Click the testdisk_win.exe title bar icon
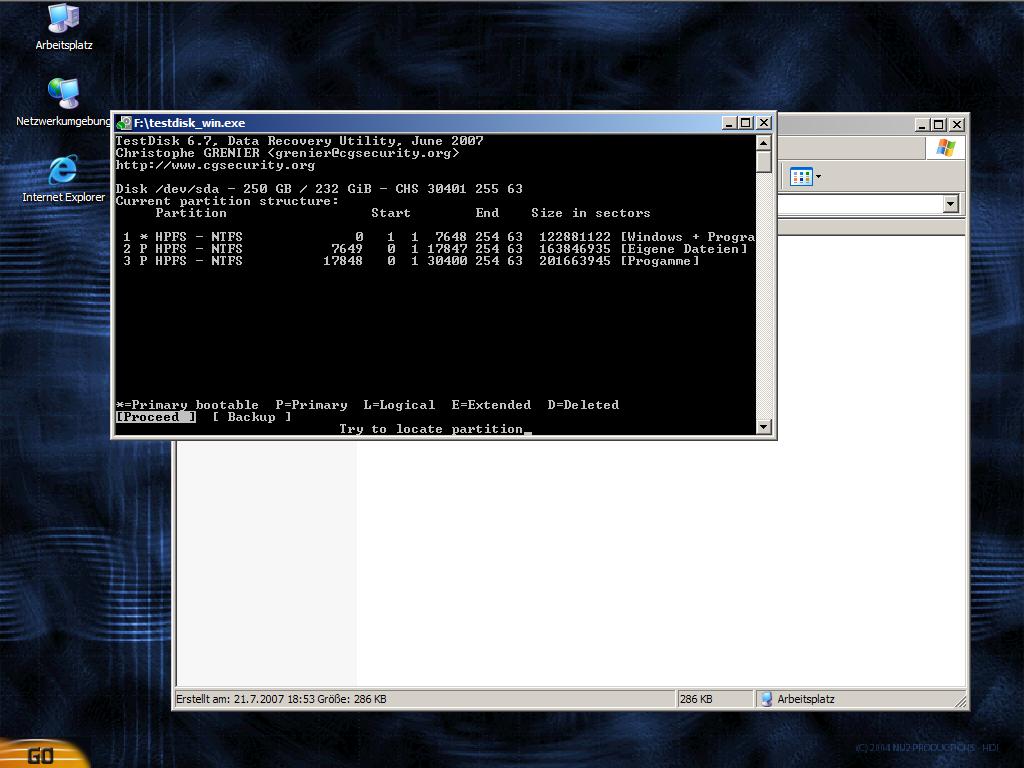This screenshot has height=768, width=1024. (124, 123)
